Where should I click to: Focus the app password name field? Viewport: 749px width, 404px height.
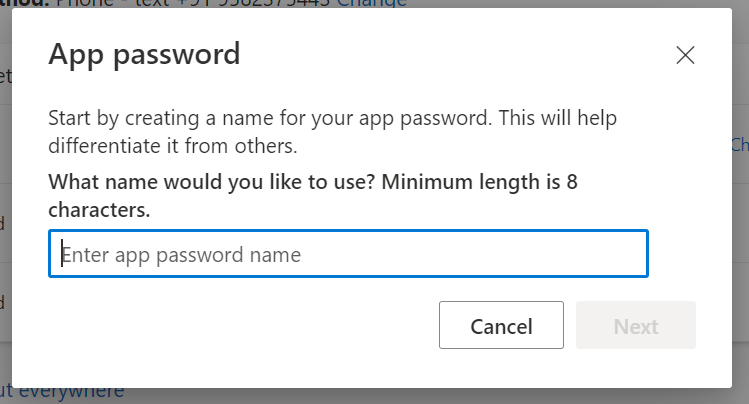click(x=348, y=255)
